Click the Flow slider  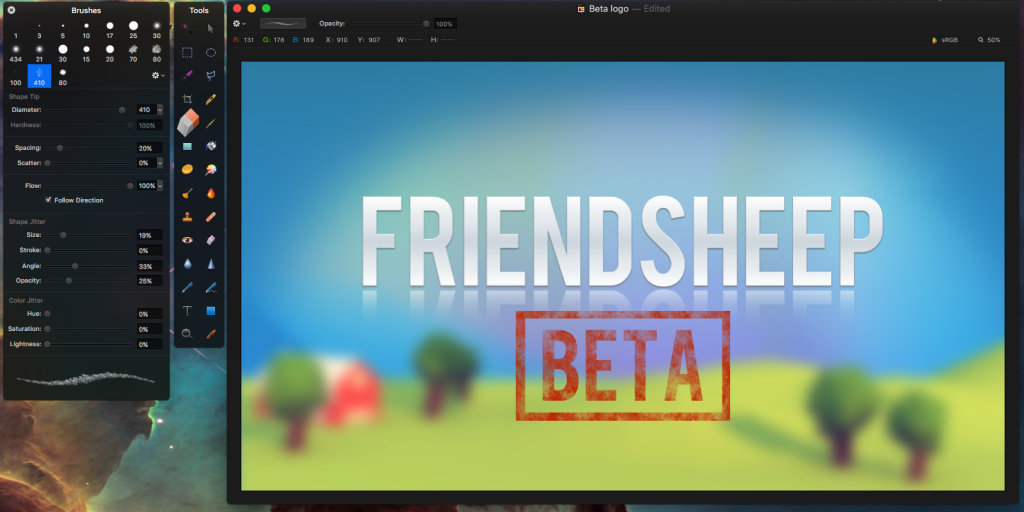point(89,186)
